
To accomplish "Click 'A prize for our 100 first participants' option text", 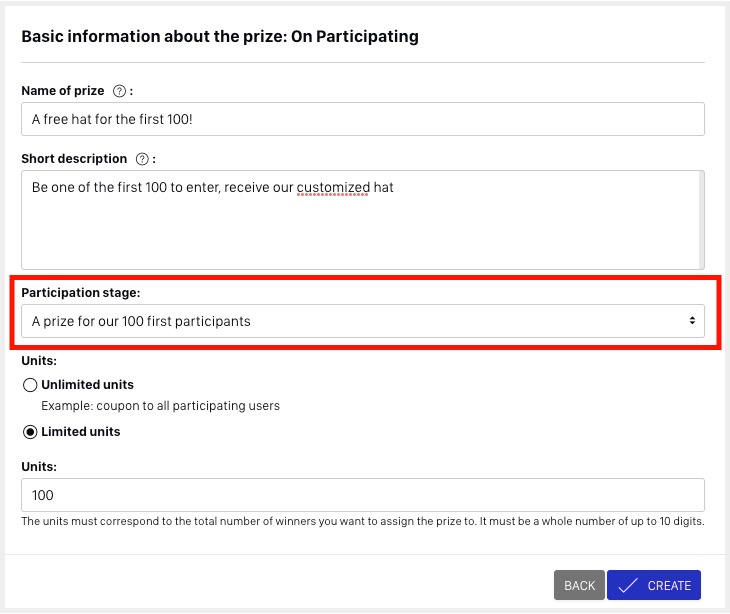I will pyautogui.click(x=141, y=321).
